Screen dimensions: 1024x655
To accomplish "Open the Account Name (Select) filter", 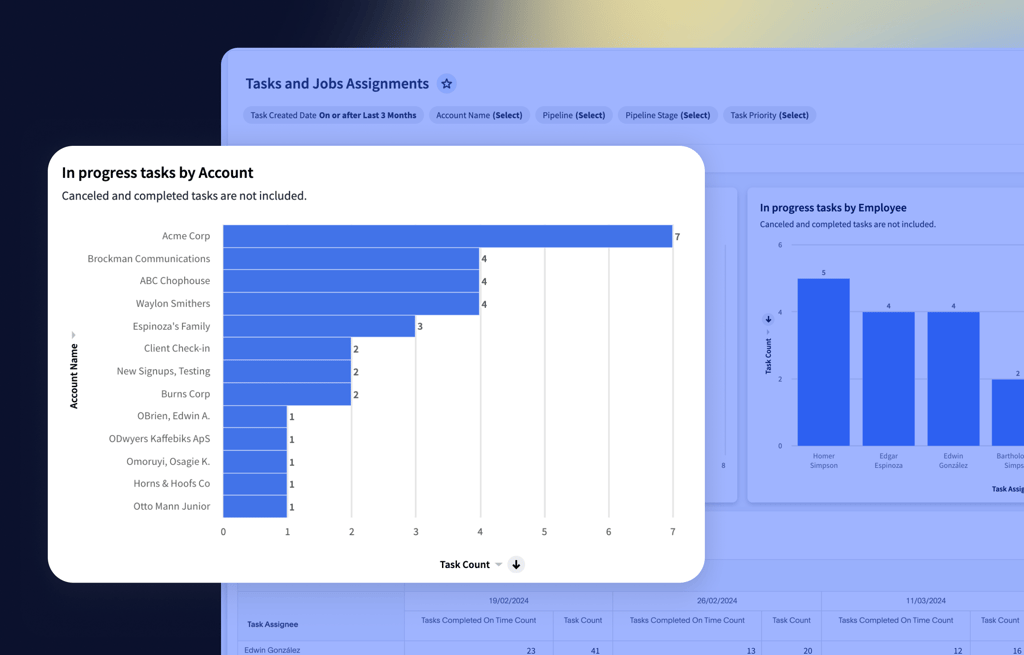I will (x=479, y=115).
